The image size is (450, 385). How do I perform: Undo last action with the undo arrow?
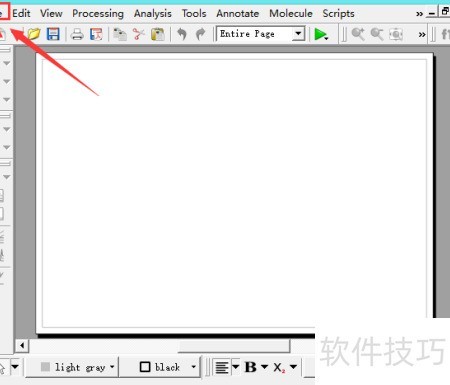pos(182,34)
